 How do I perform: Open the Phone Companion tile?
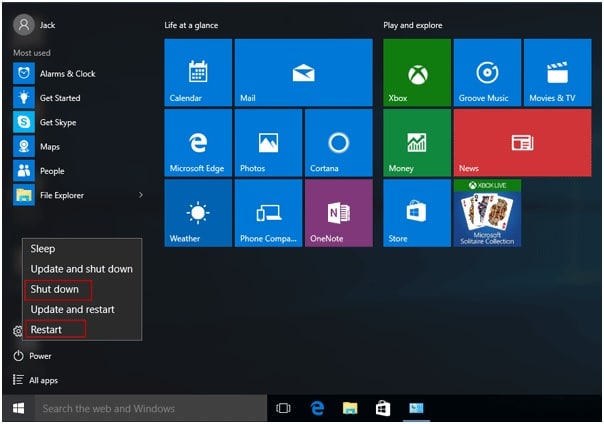[x=268, y=213]
